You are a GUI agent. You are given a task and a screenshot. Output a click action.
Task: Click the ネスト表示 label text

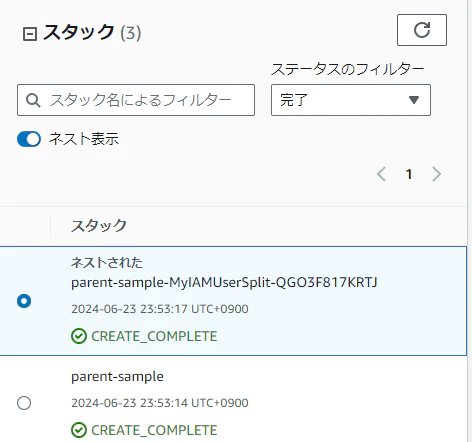[x=84, y=139]
